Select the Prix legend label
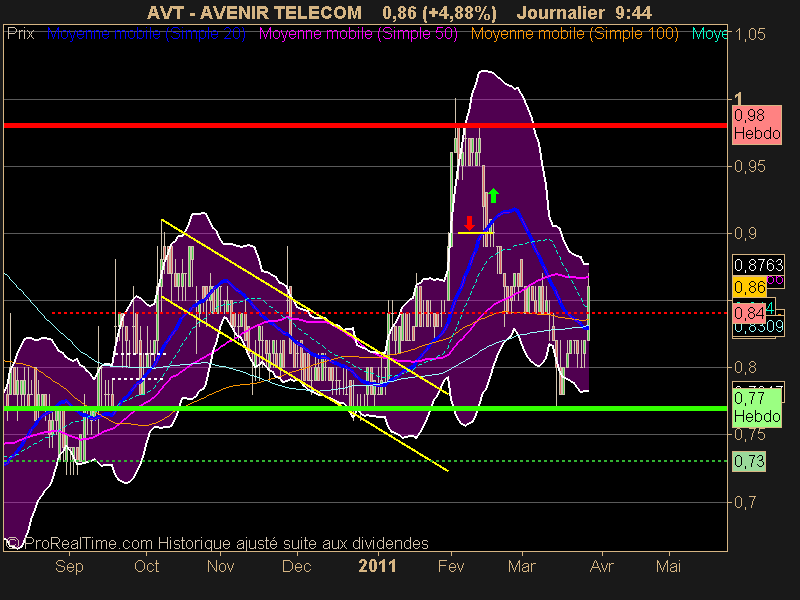 [x=20, y=34]
